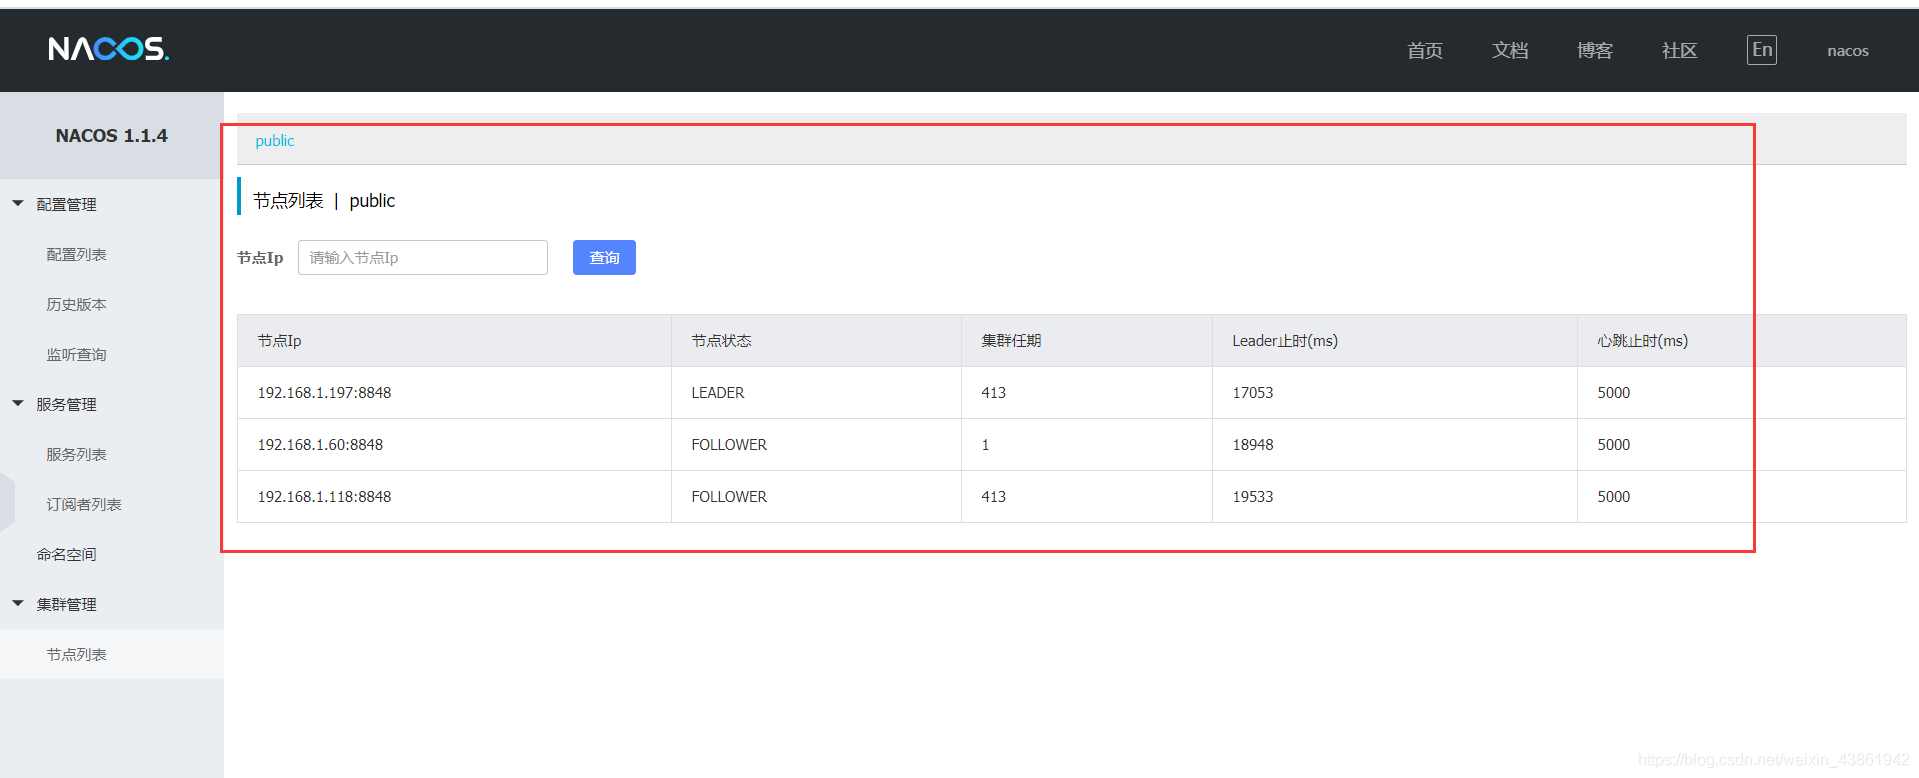
Task: Collapse the 集群管理 menu arrow
Action: [x=18, y=604]
